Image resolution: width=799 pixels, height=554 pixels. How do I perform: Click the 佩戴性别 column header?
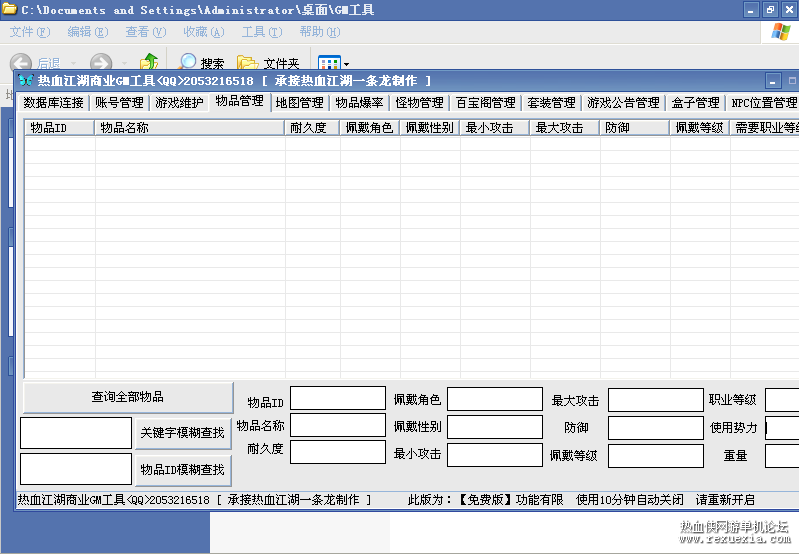[x=430, y=127]
